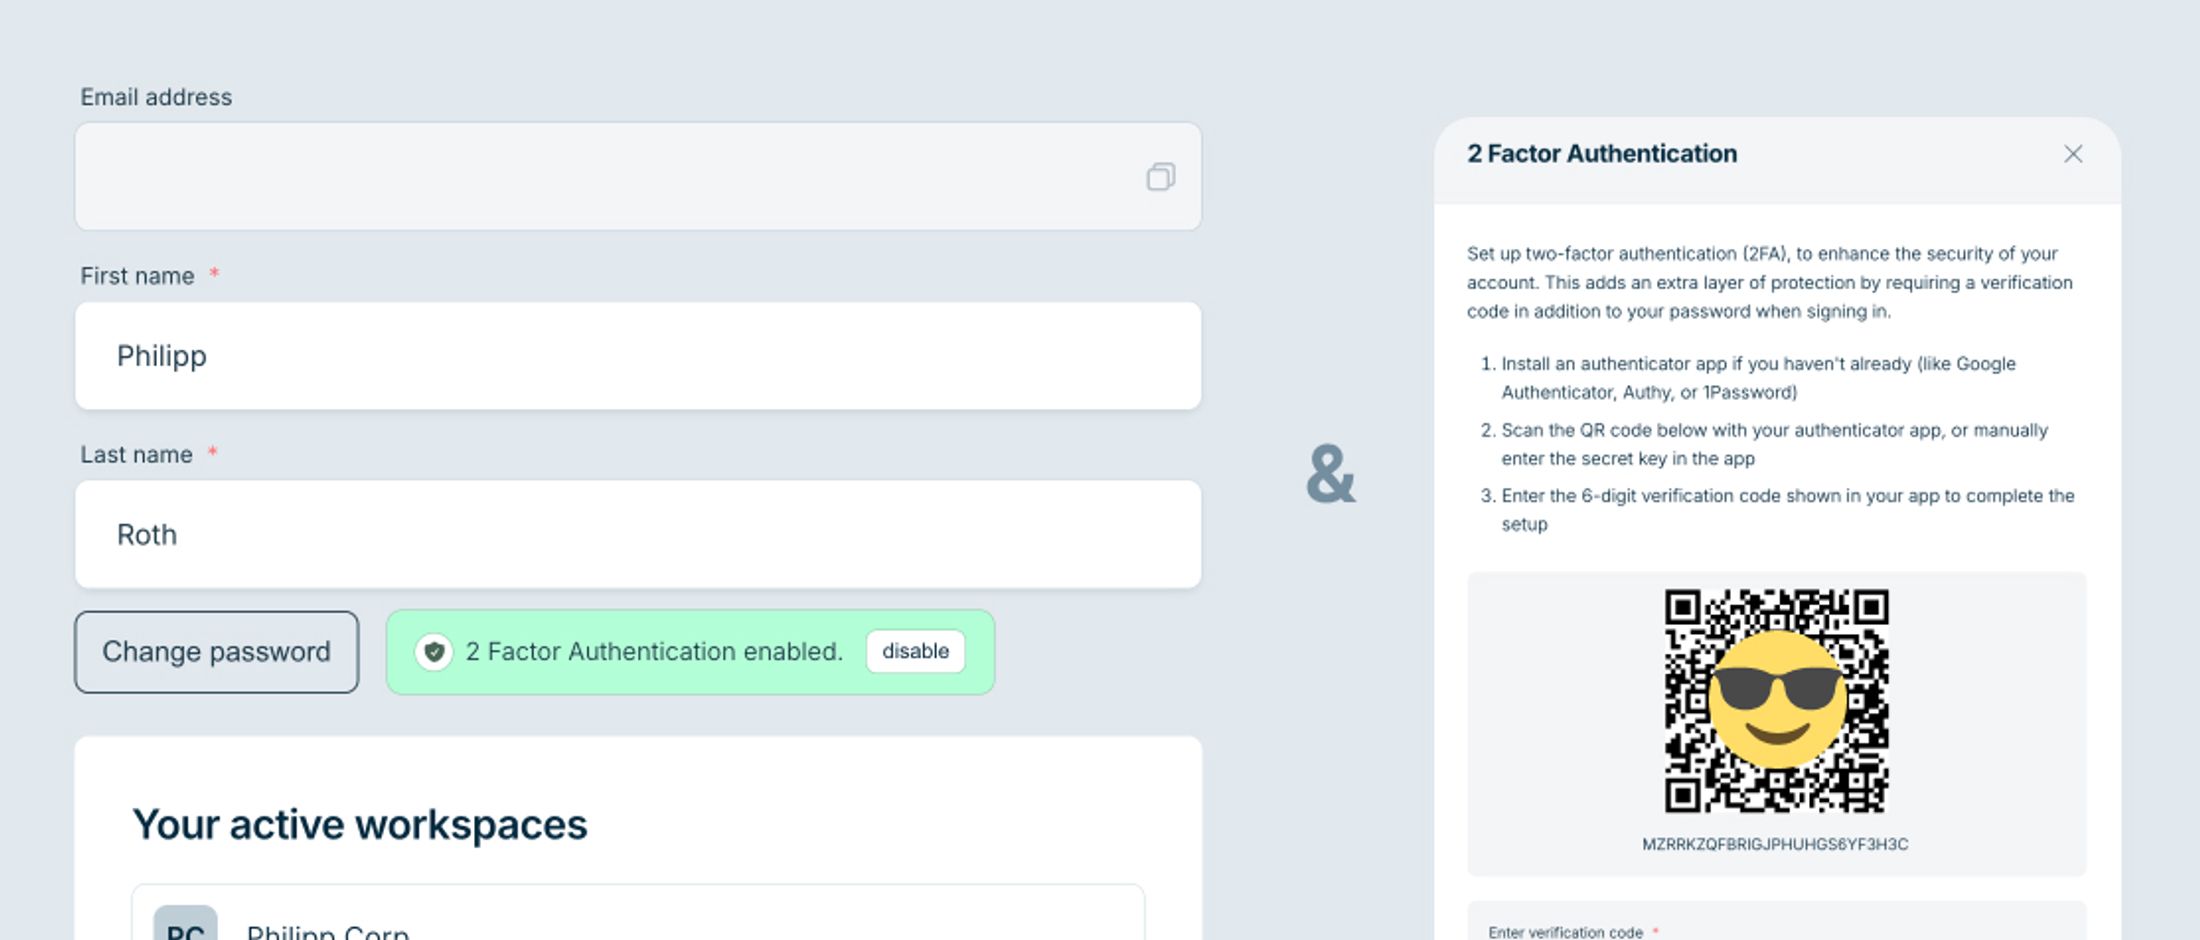The width and height of the screenshot is (2200, 940).
Task: Click the required asterisk next to First name
Action: coord(214,271)
